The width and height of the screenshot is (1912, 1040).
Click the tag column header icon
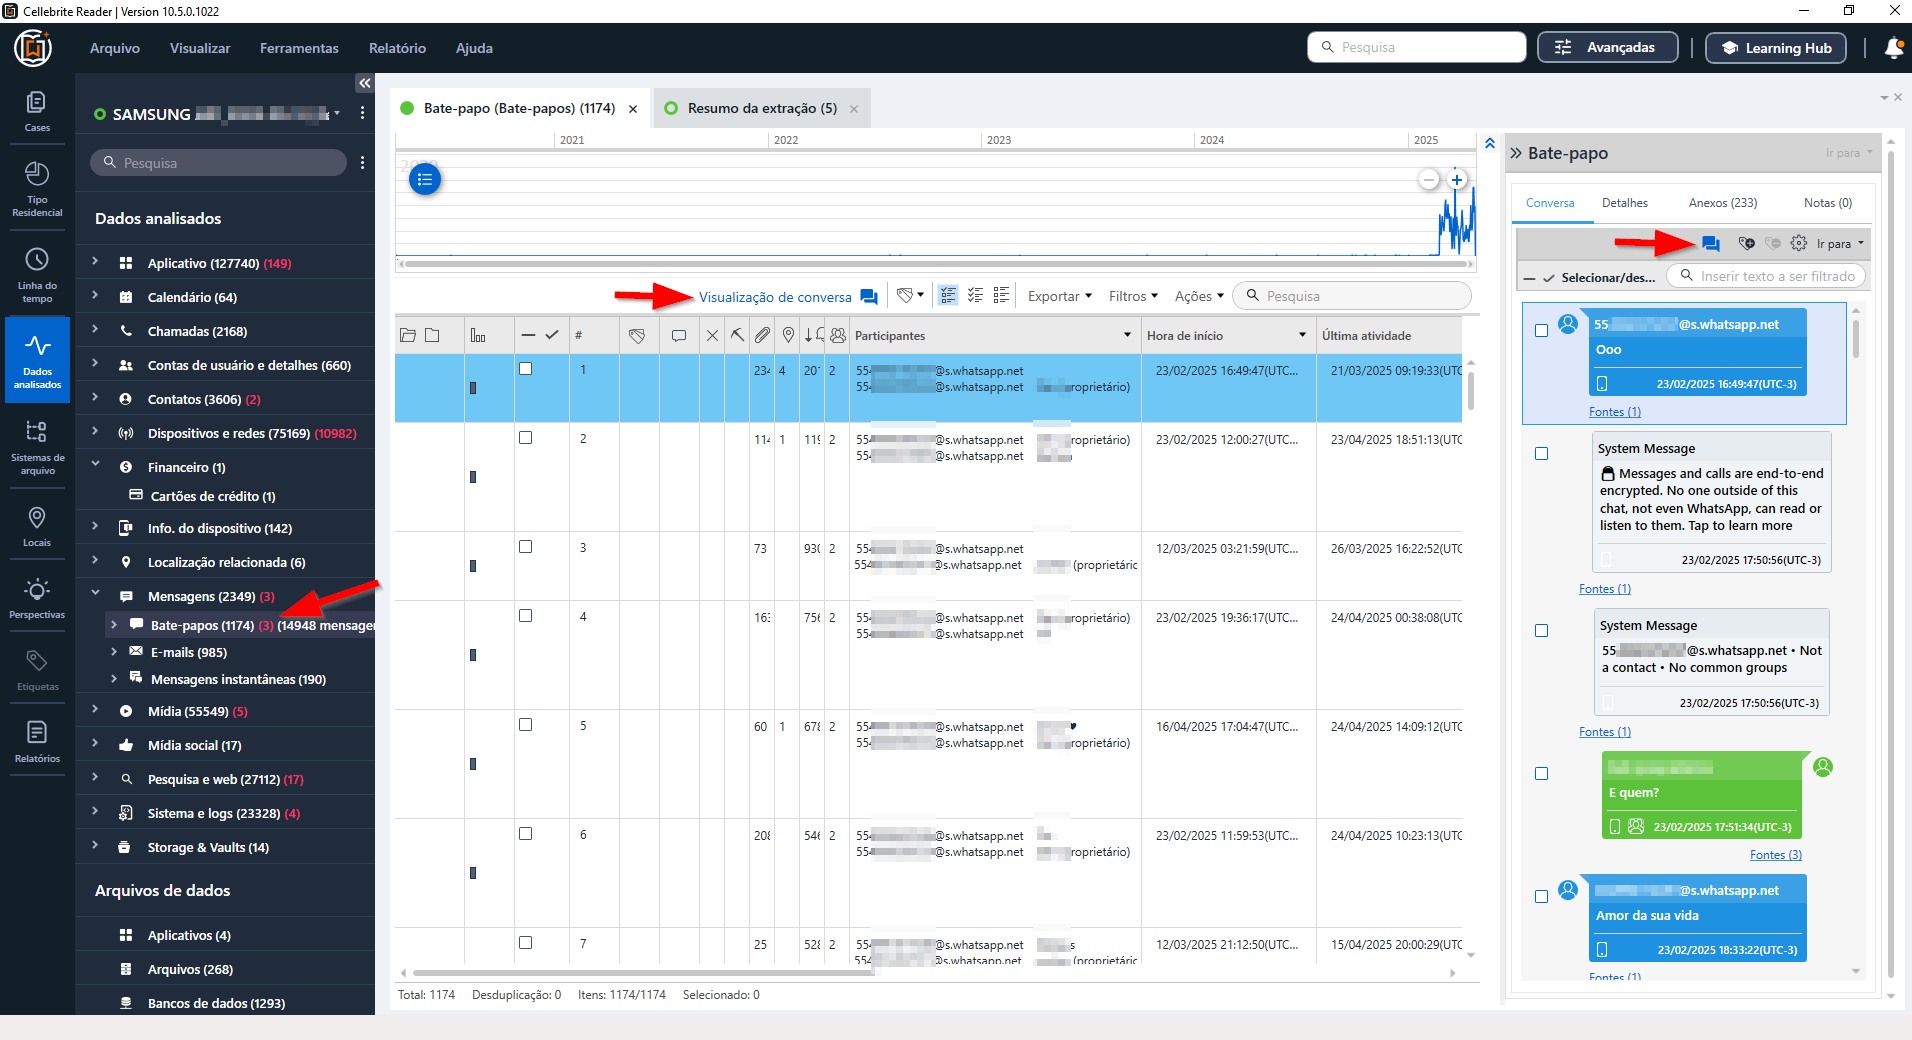coord(637,336)
